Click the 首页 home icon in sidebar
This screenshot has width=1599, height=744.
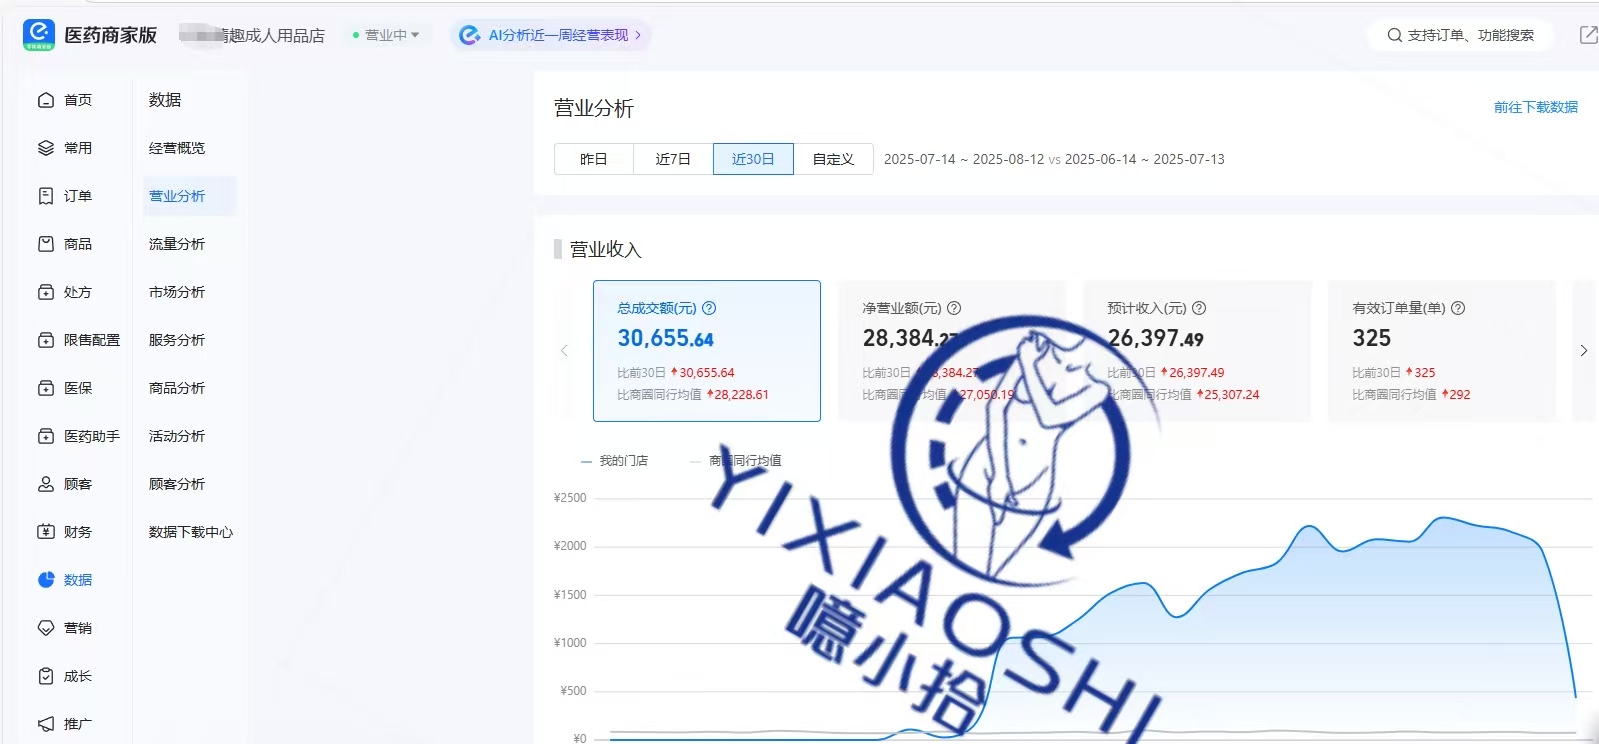[46, 100]
